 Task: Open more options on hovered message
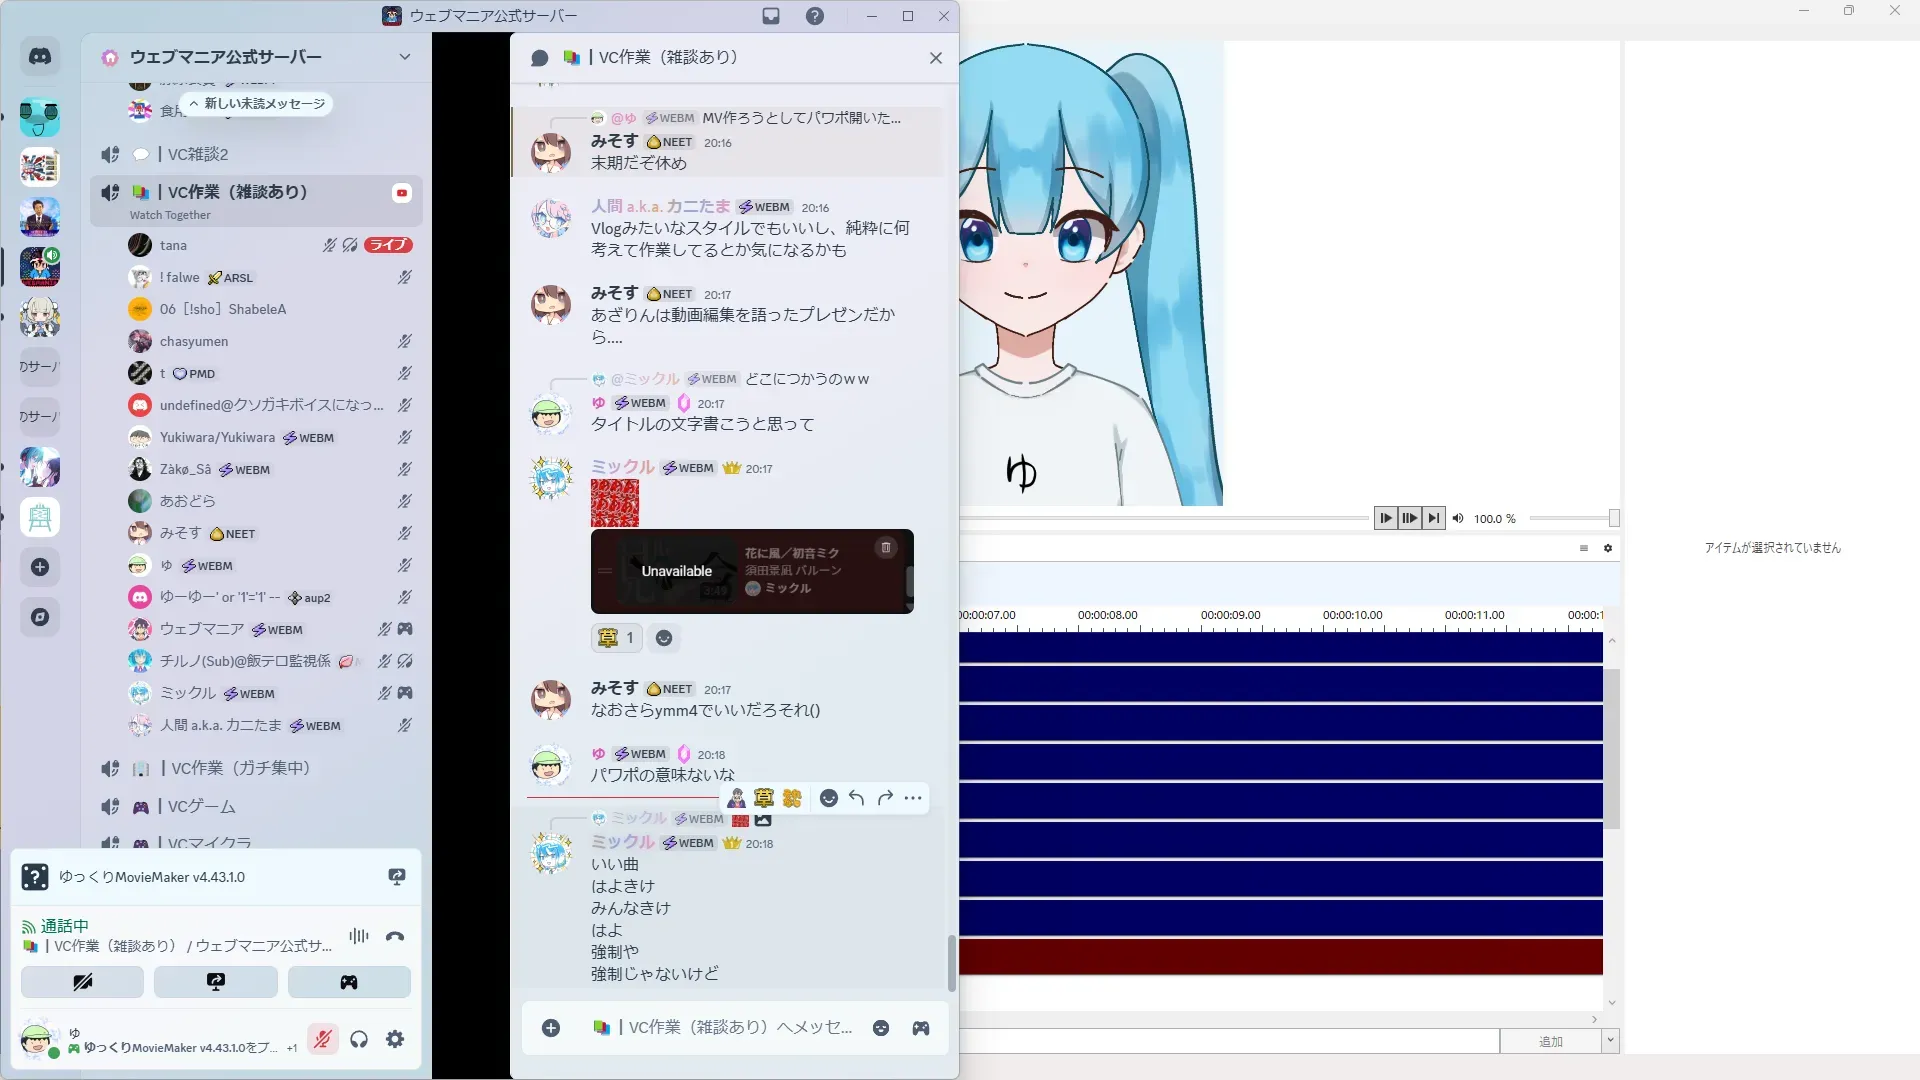[913, 798]
